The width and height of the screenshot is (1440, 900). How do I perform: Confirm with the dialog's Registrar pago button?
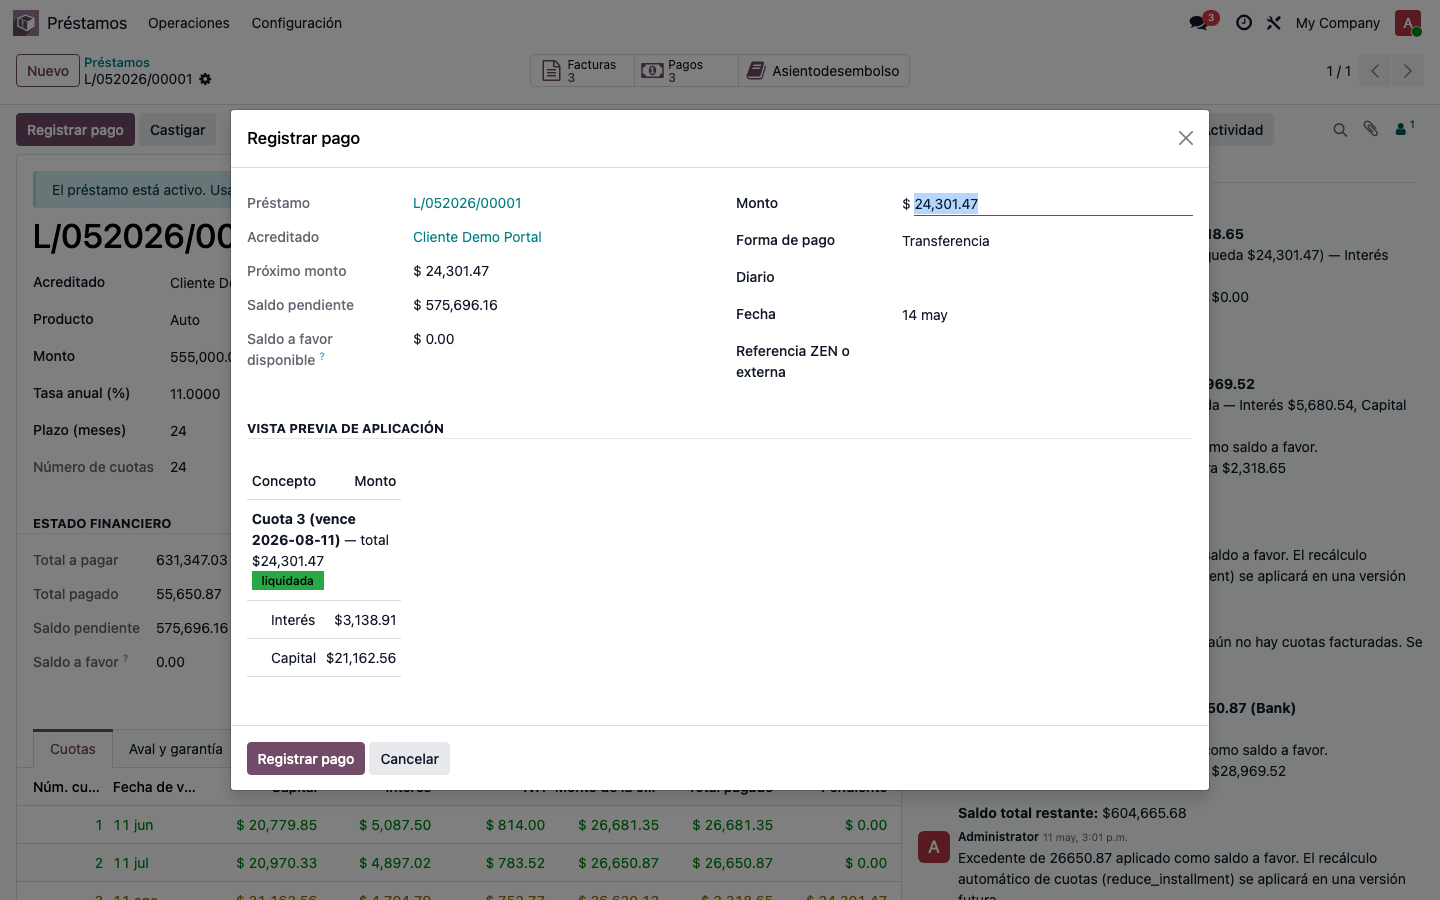pos(306,759)
